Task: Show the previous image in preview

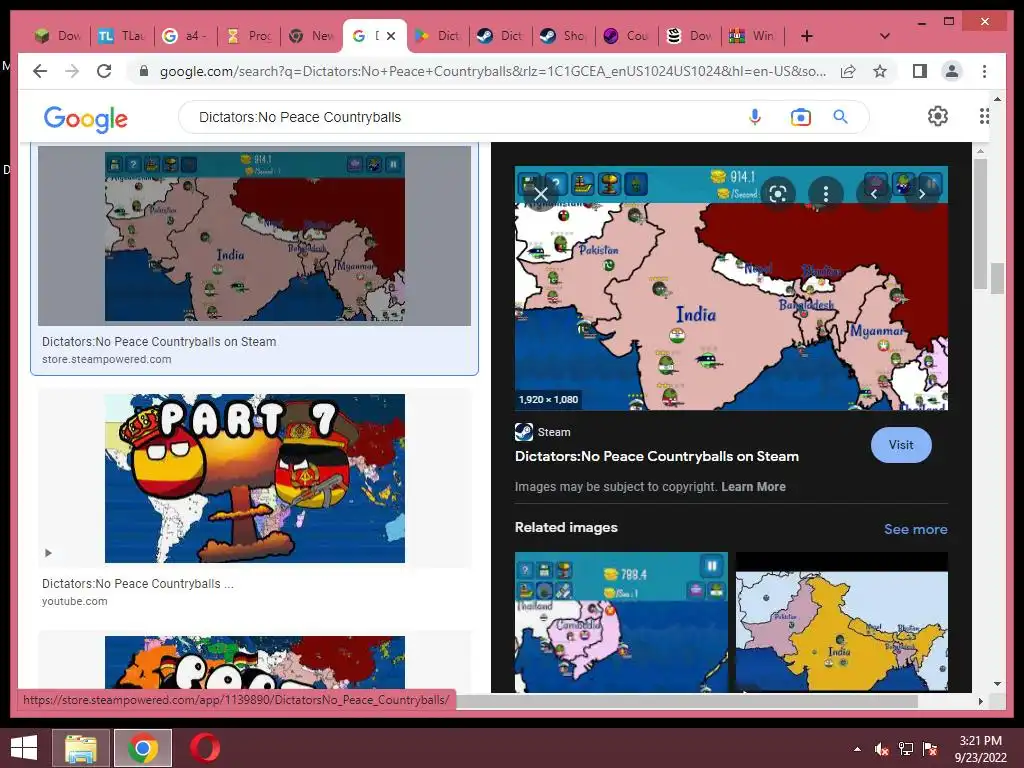Action: 874,194
